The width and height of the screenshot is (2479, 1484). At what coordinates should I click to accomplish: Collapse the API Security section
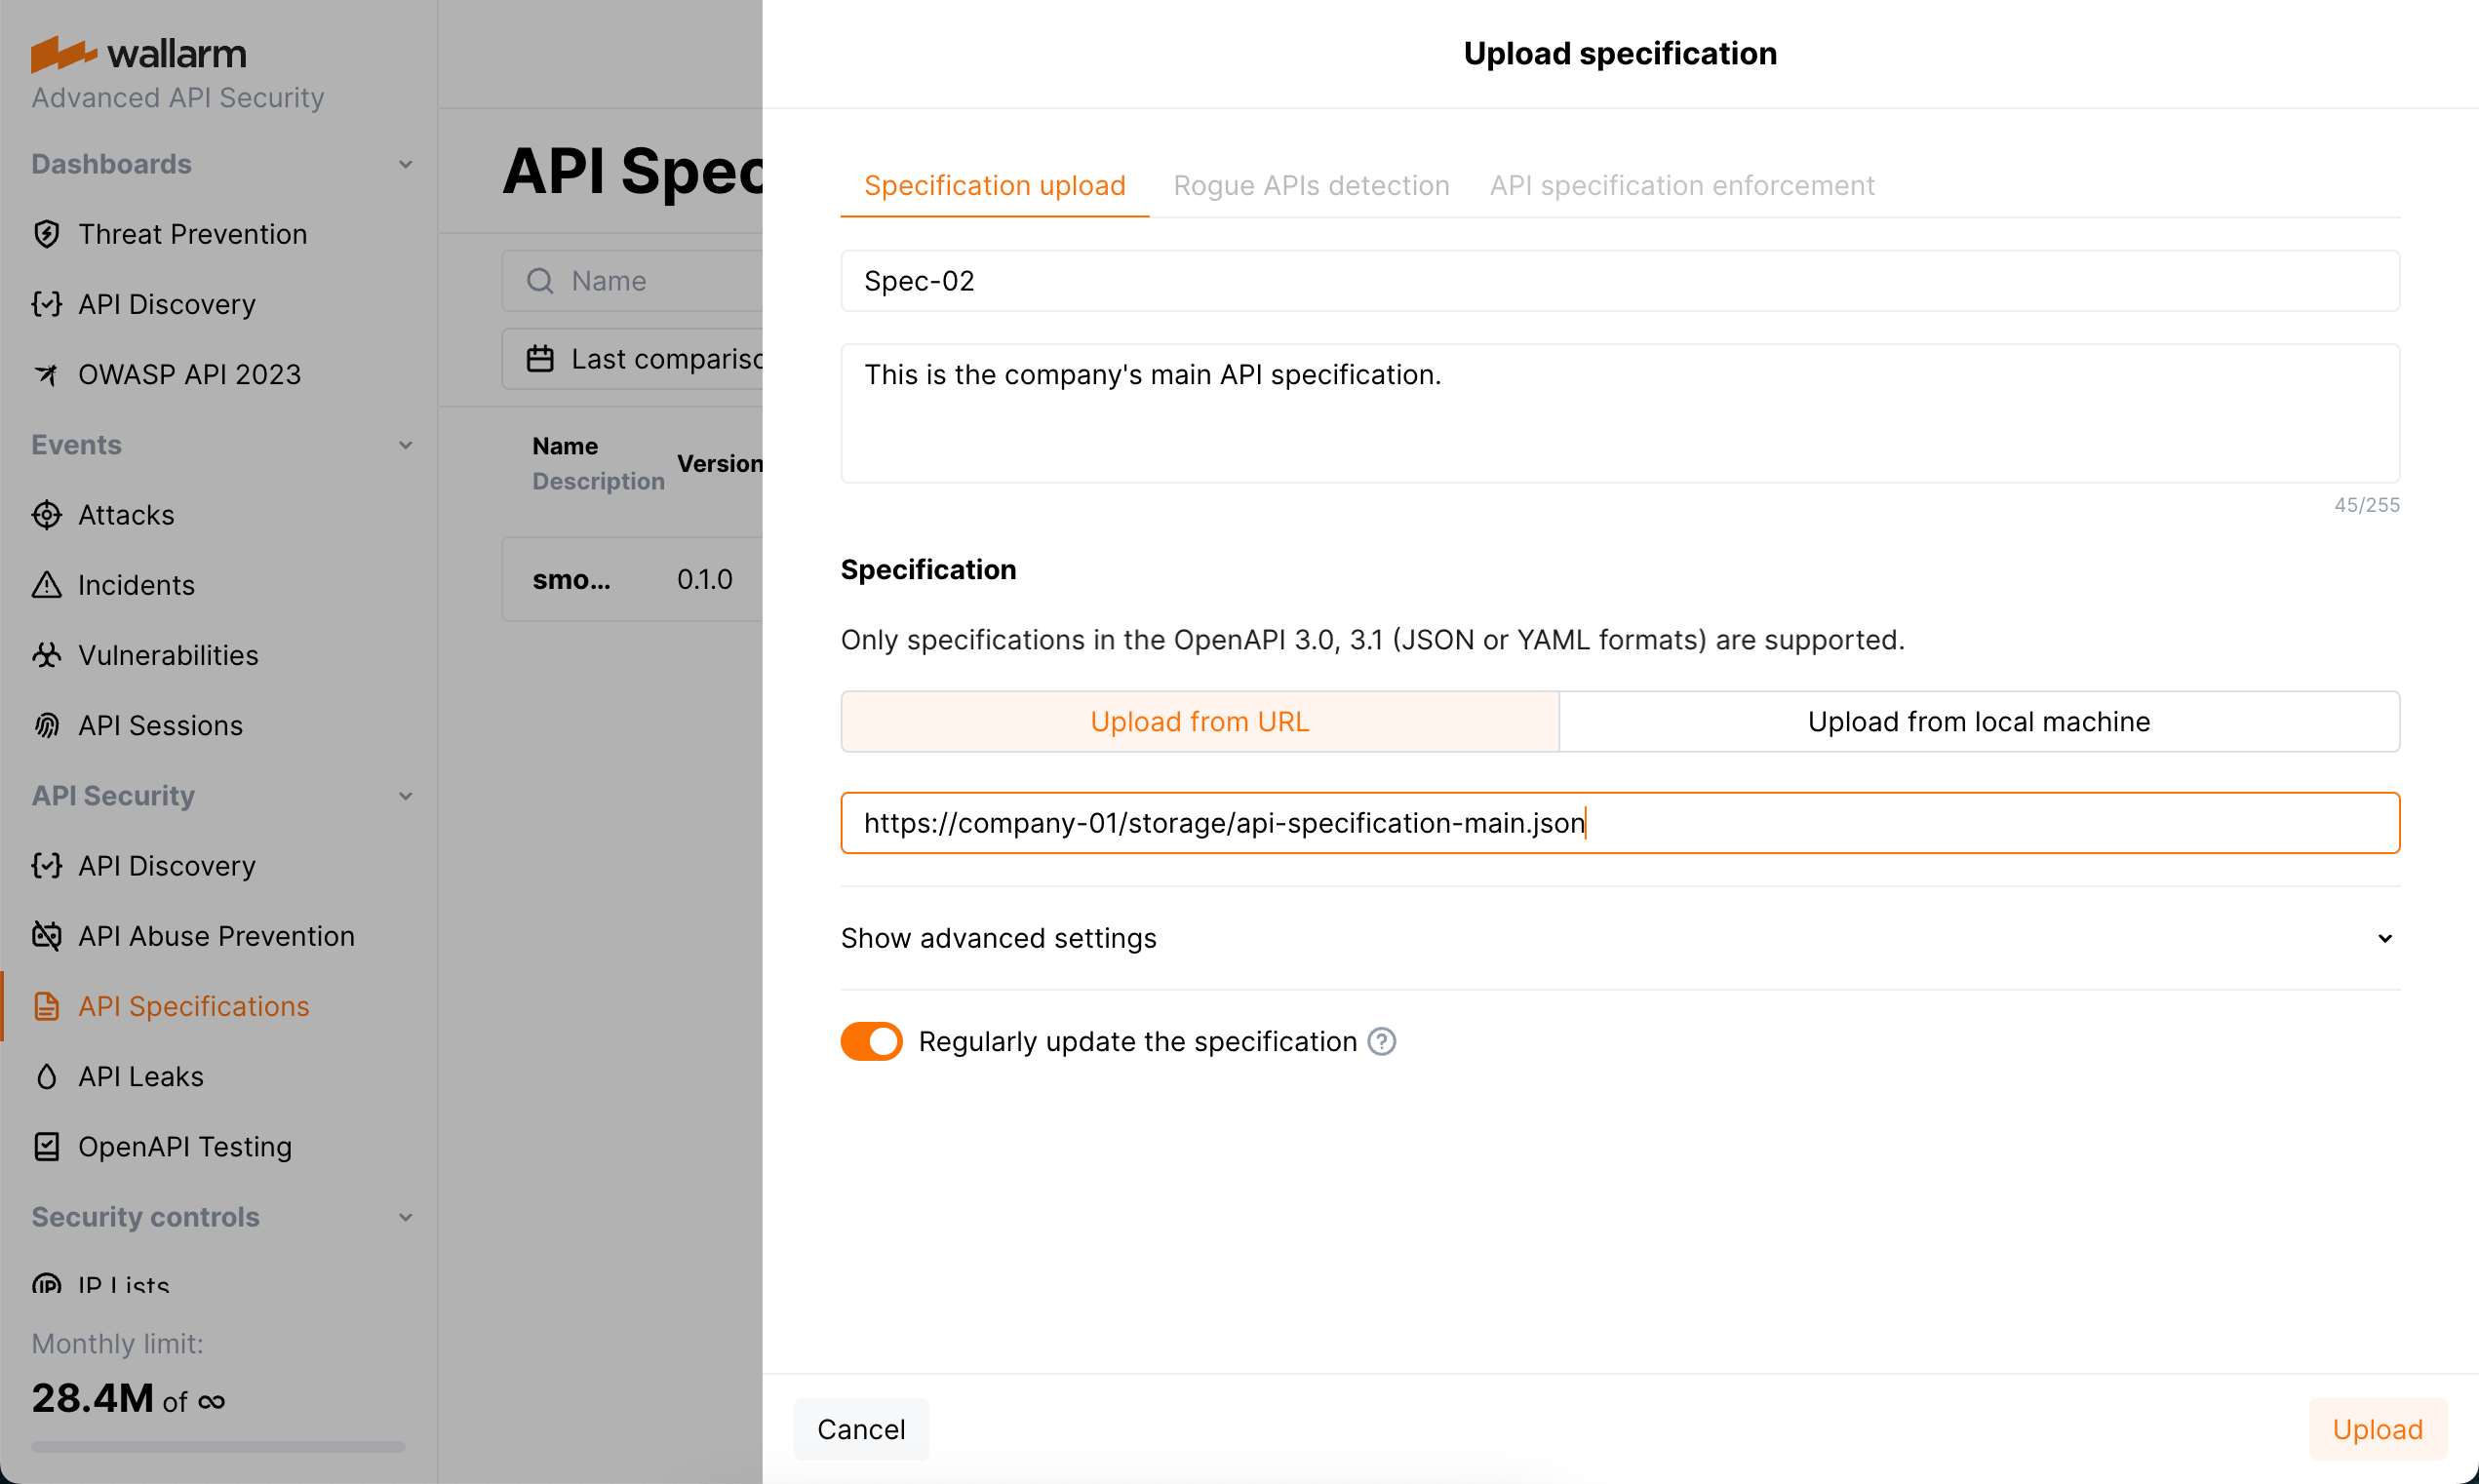click(405, 796)
